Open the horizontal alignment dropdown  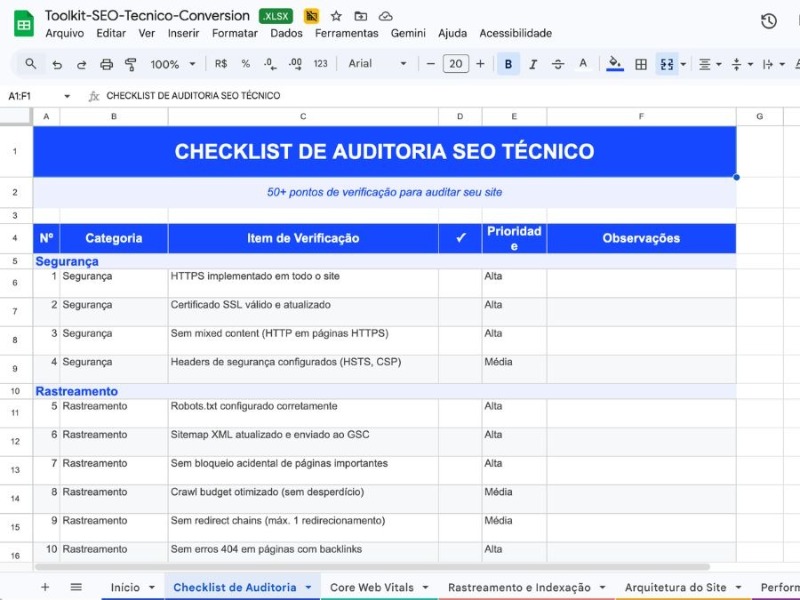708,64
